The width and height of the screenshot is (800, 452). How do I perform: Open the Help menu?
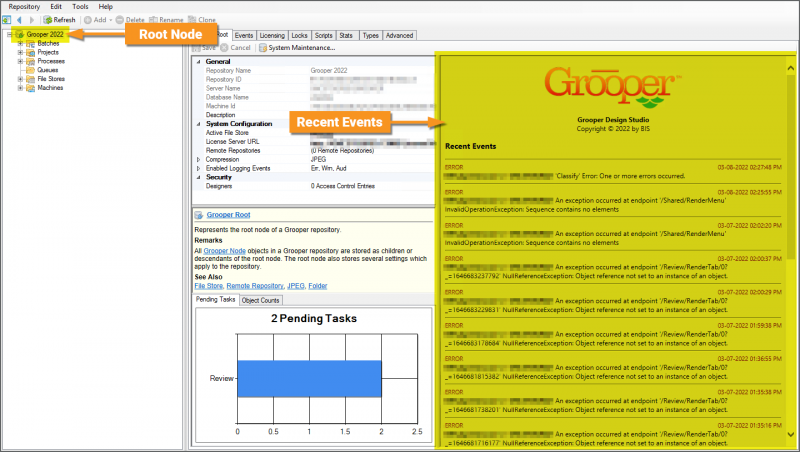coord(106,7)
